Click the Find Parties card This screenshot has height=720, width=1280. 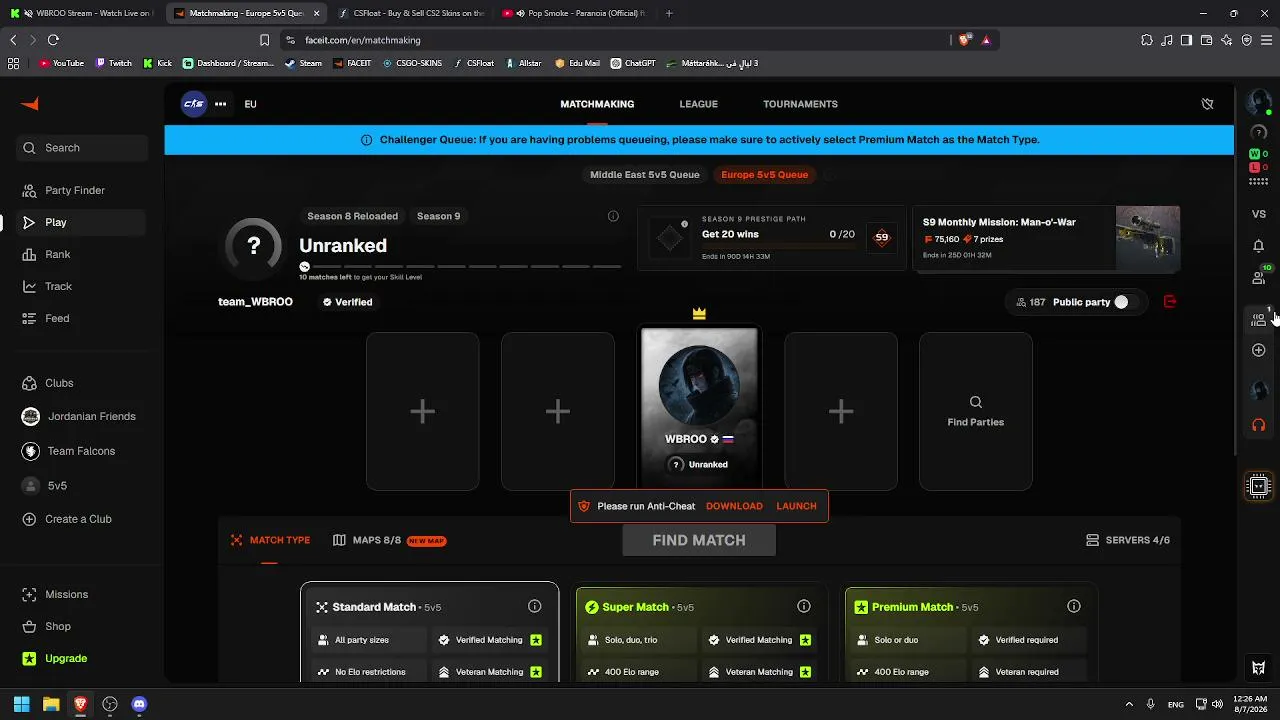coord(975,411)
